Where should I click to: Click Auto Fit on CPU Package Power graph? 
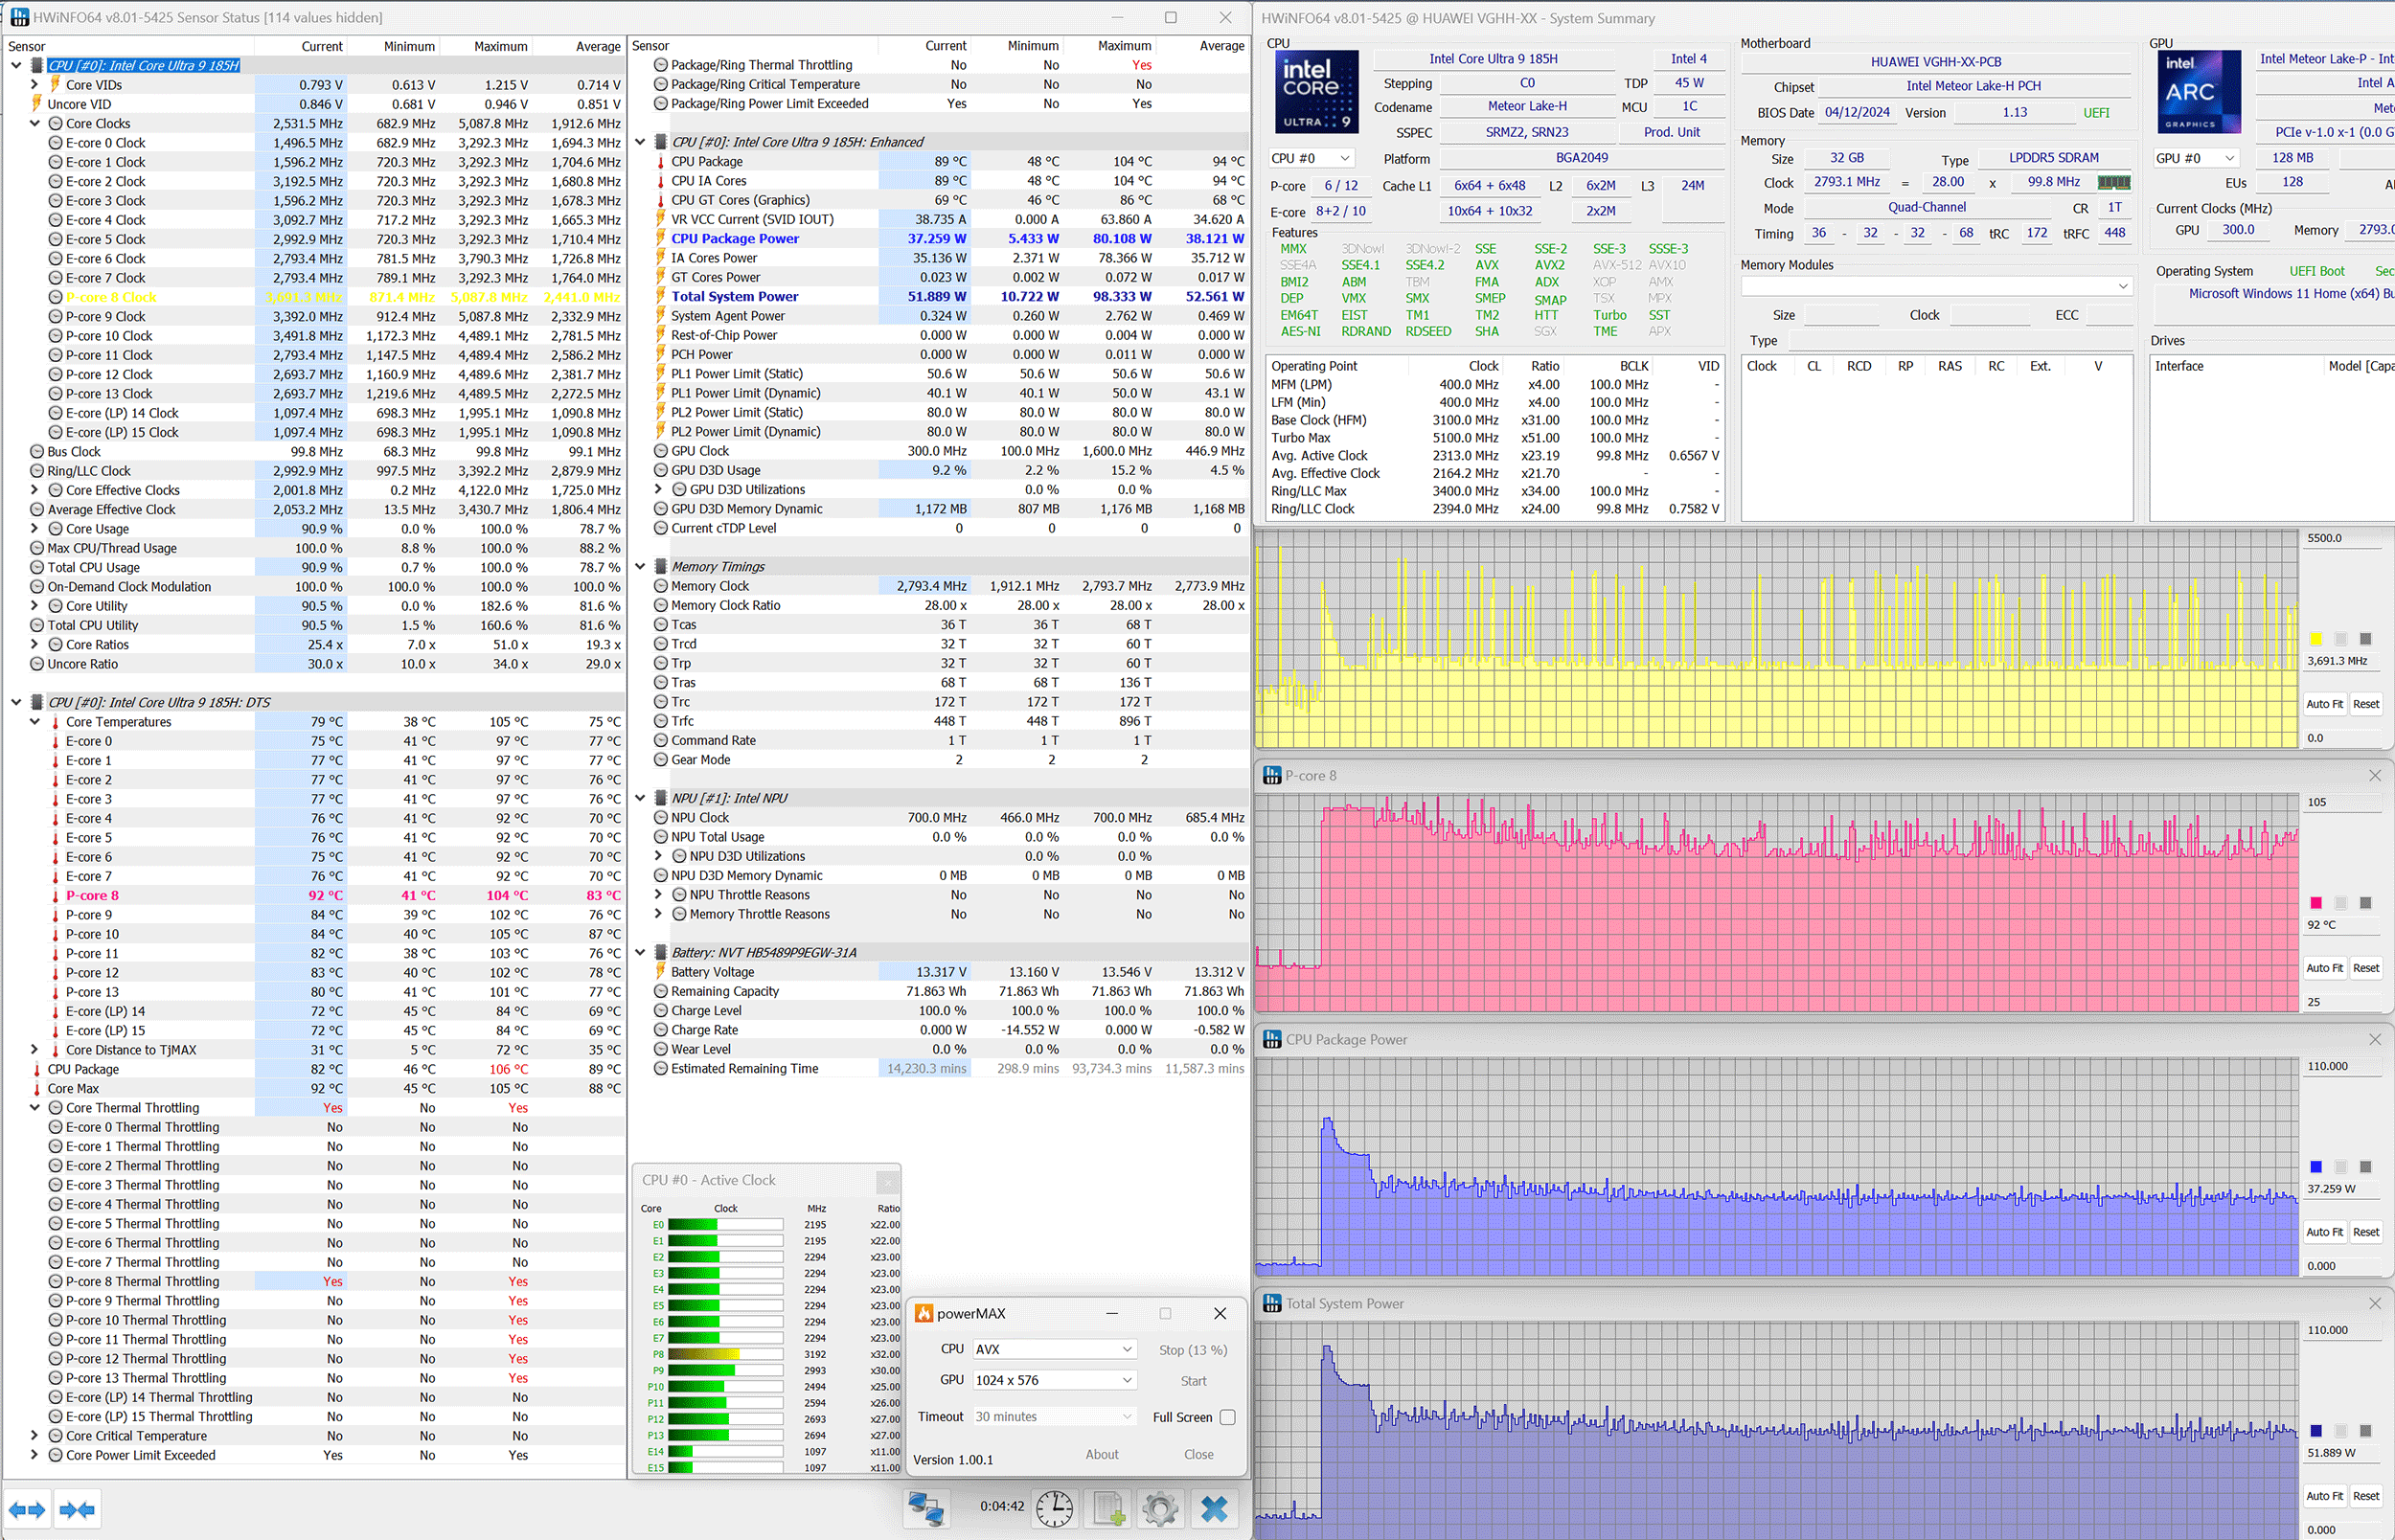2324,1232
